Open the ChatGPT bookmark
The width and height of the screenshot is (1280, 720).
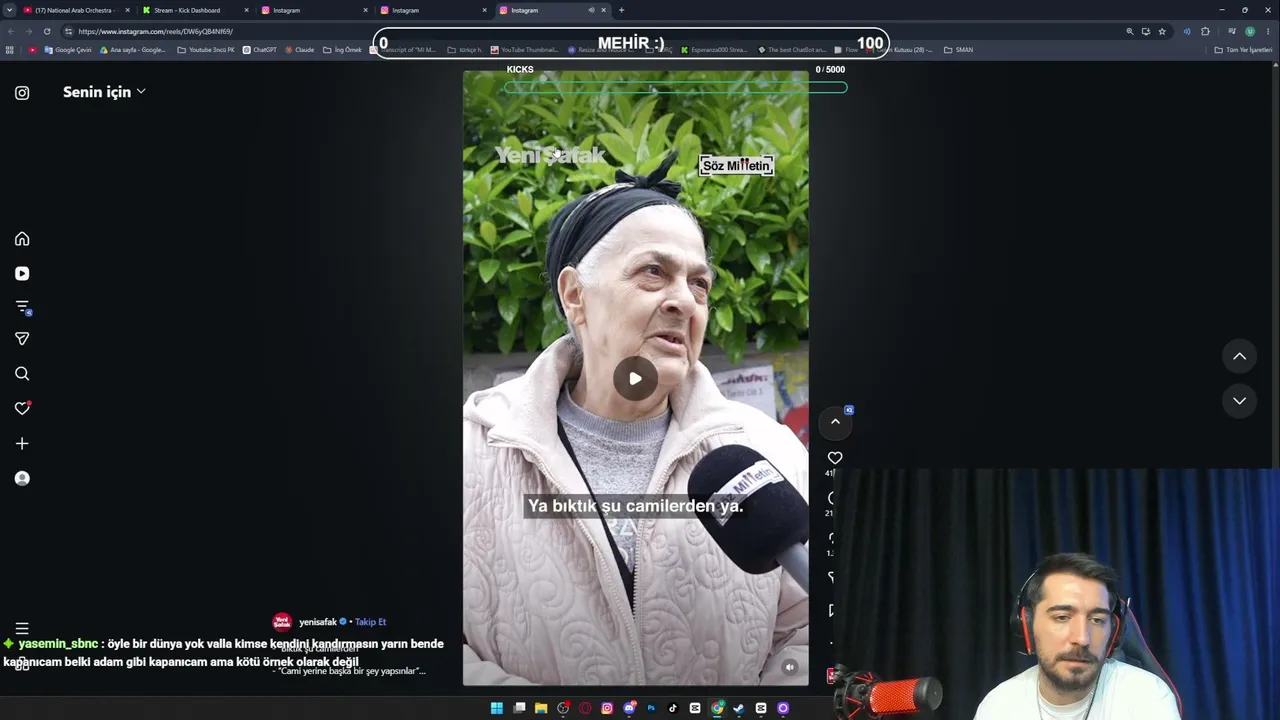(x=259, y=49)
